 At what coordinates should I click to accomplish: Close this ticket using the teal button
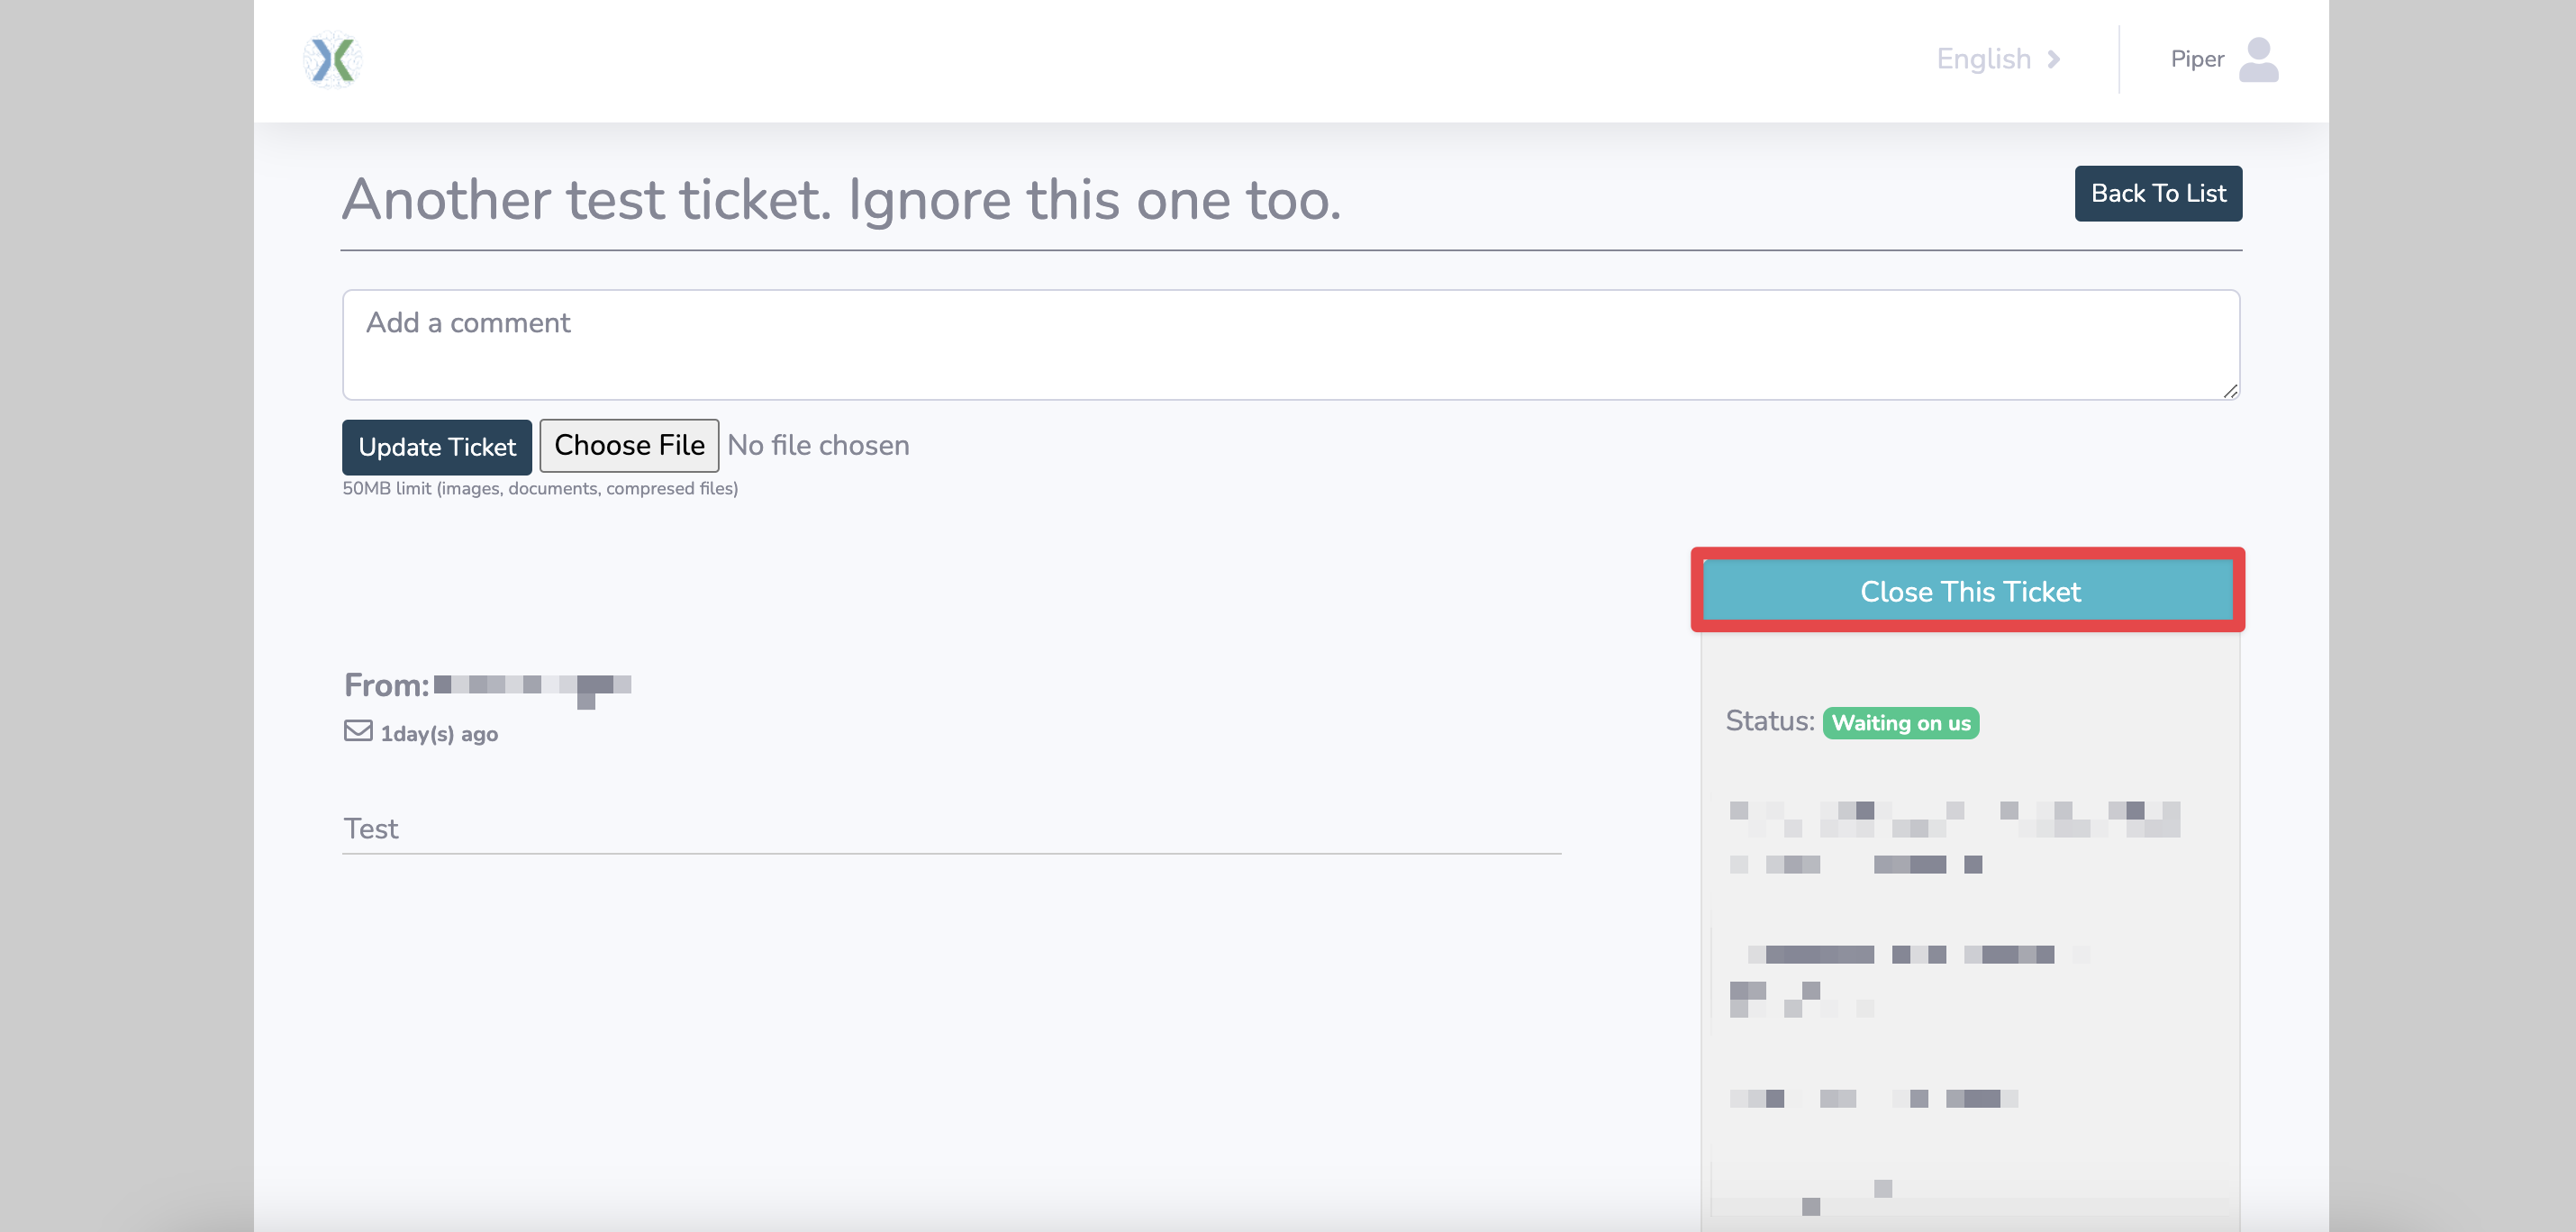pyautogui.click(x=1968, y=592)
